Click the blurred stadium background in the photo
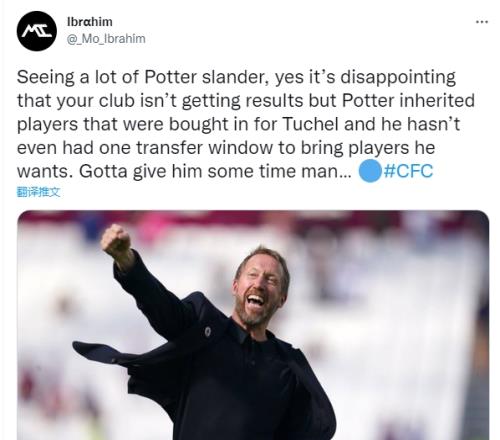 [x=400, y=300]
